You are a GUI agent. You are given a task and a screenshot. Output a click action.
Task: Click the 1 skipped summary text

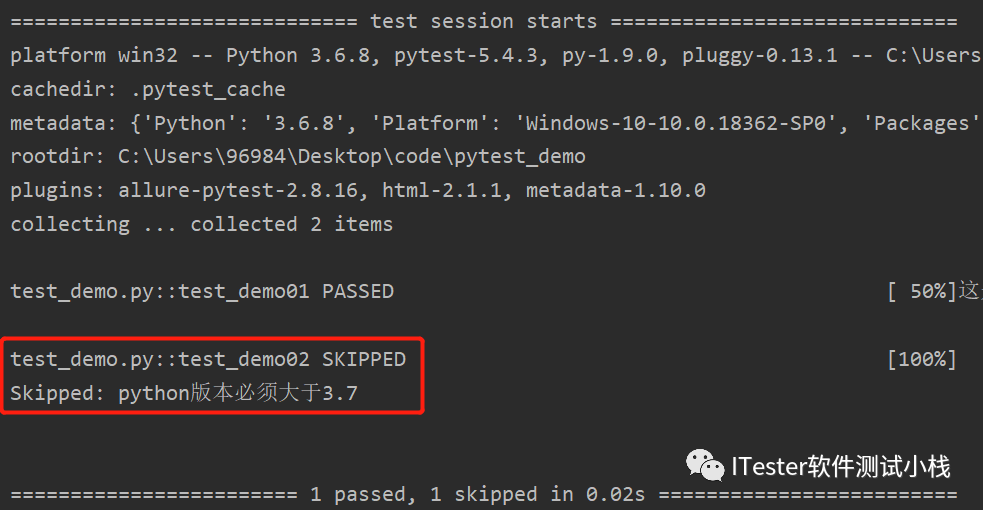pos(483,495)
